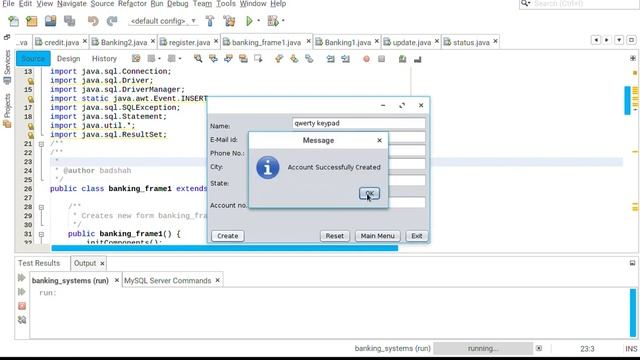Click the Open Project toolbar icon
640x360 pixels.
[x=51, y=21]
